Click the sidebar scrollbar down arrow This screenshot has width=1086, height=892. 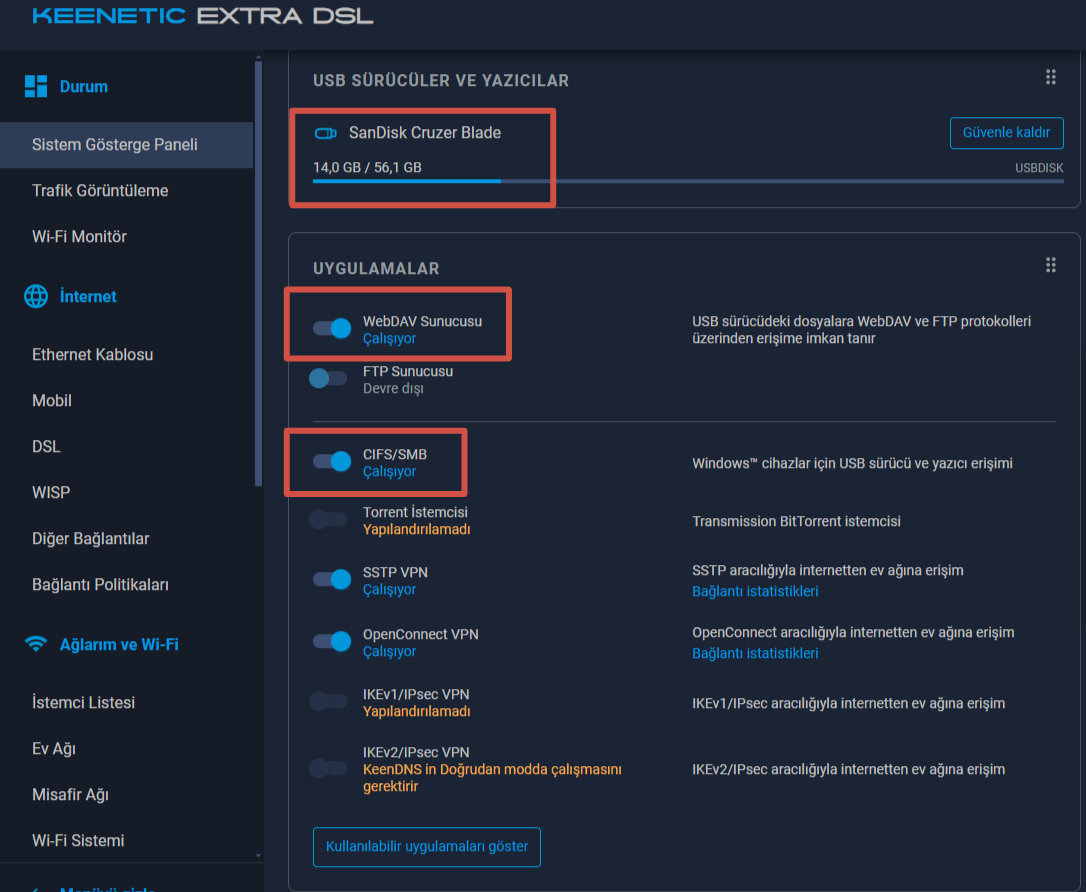tap(258, 856)
